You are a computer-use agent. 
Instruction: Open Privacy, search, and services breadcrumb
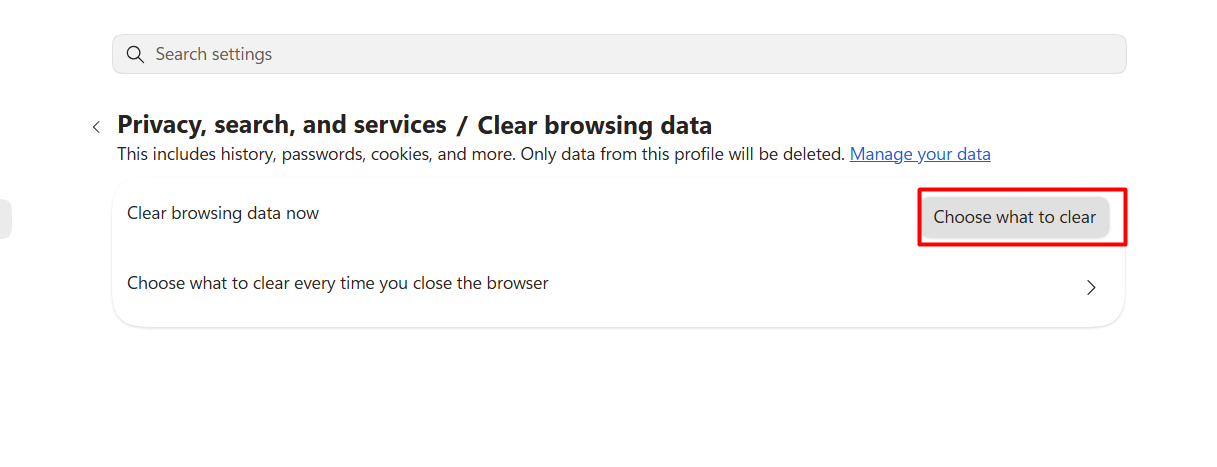pos(282,125)
